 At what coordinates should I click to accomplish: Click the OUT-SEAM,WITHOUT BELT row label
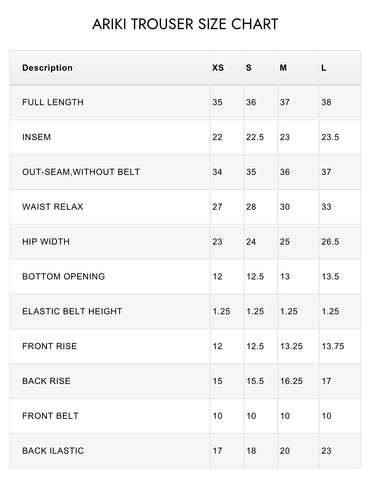coord(81,172)
